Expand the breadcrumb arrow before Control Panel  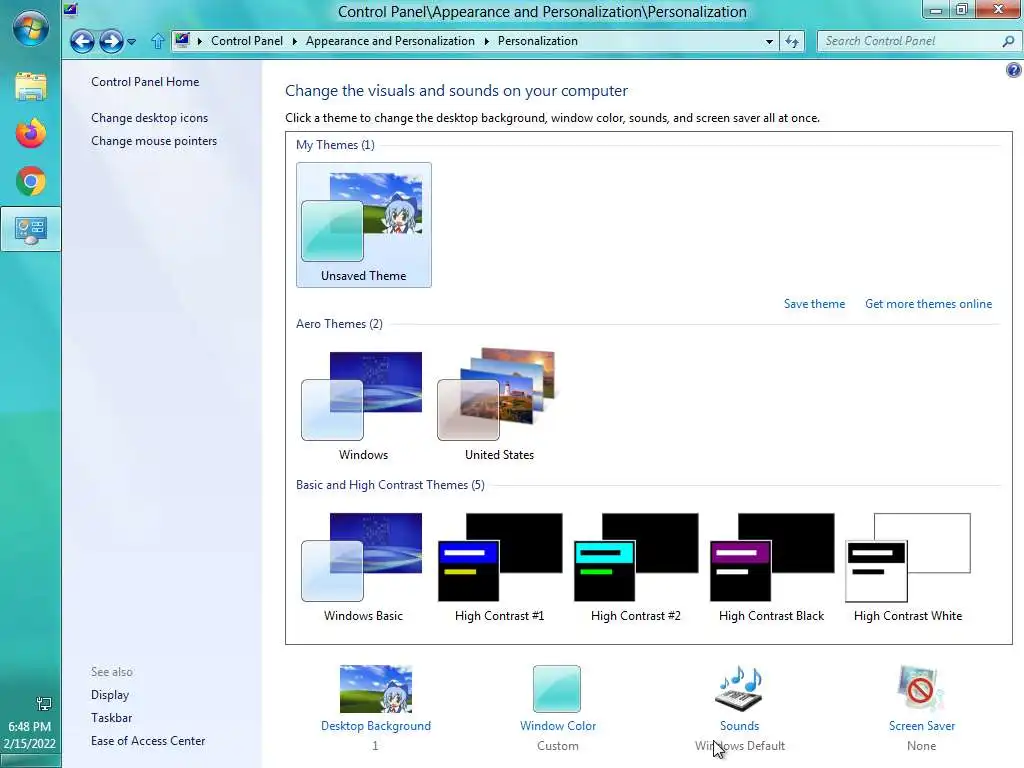[200, 41]
